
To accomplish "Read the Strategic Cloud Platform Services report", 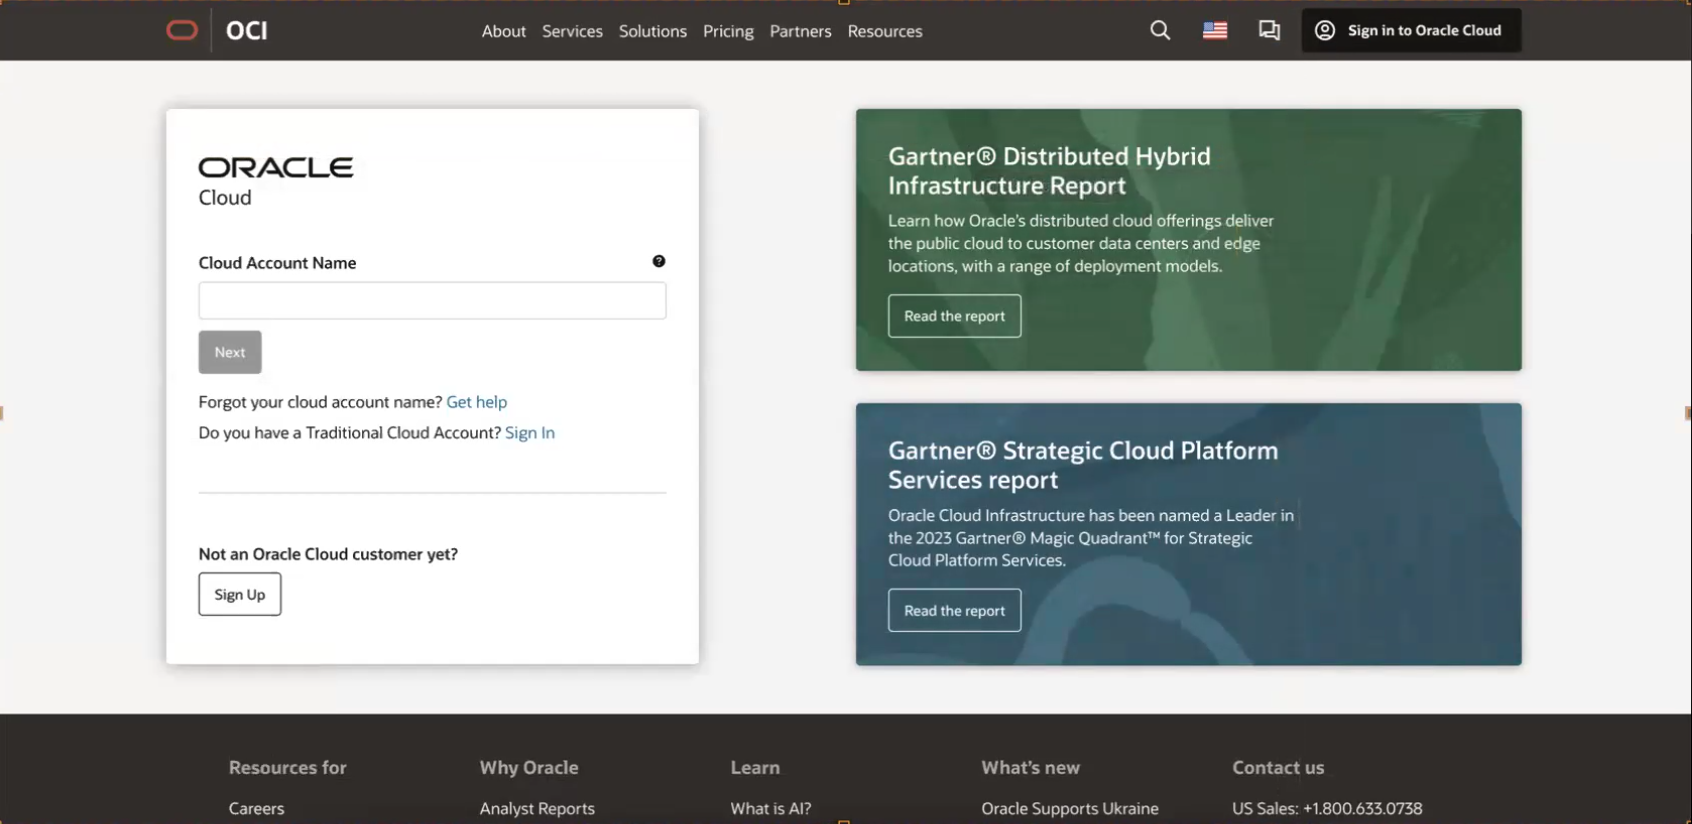I will point(954,611).
